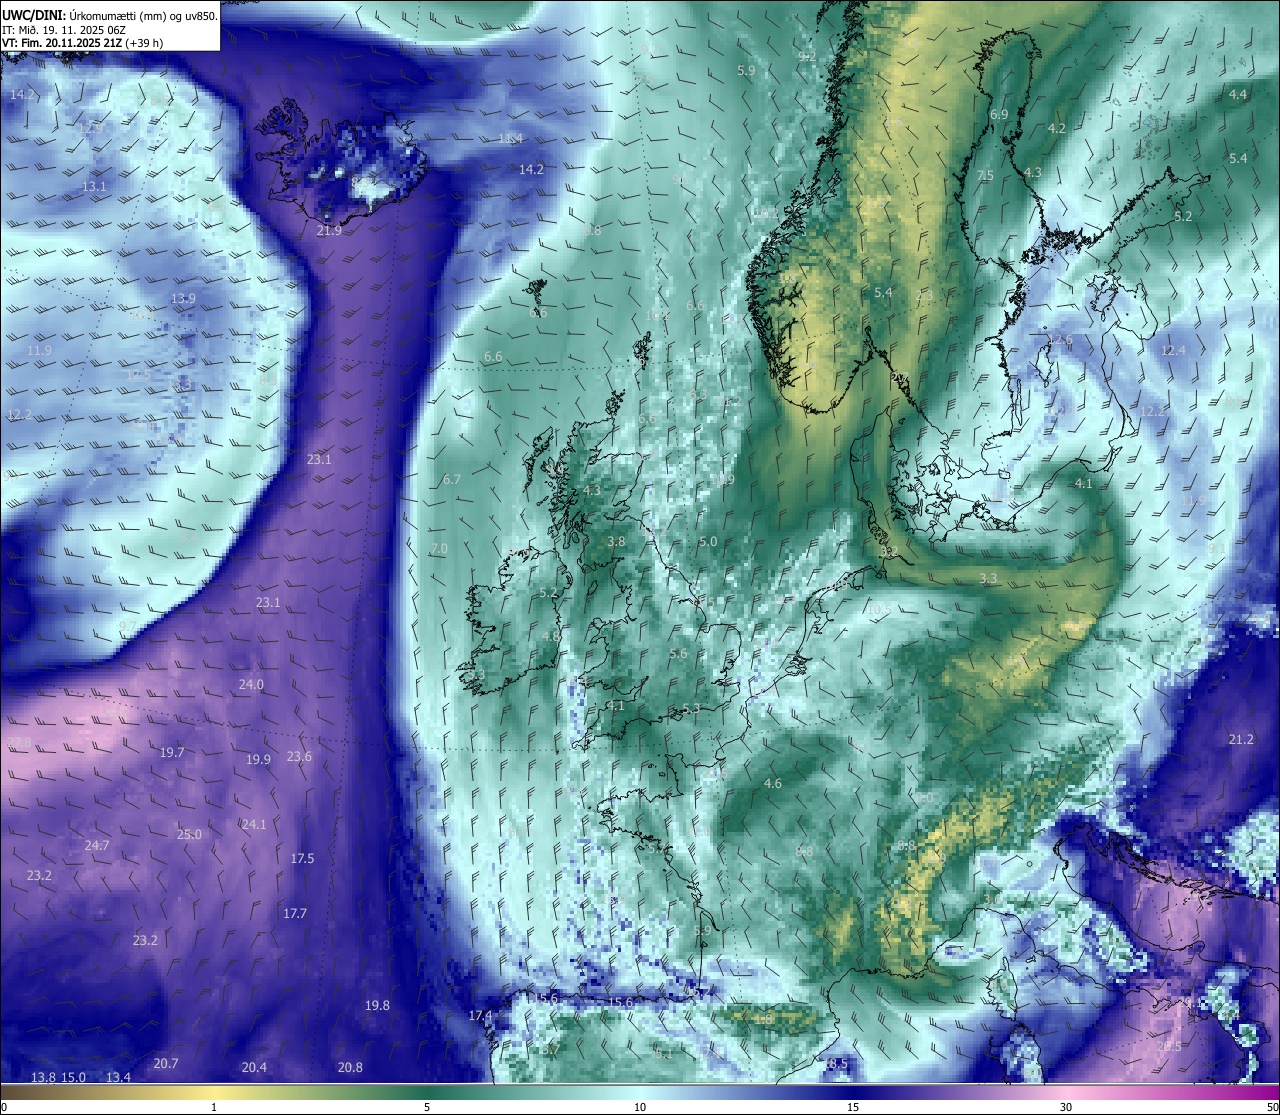This screenshot has height=1115, width=1280.
Task: Select the 1 label on color scale
Action: point(214,1106)
